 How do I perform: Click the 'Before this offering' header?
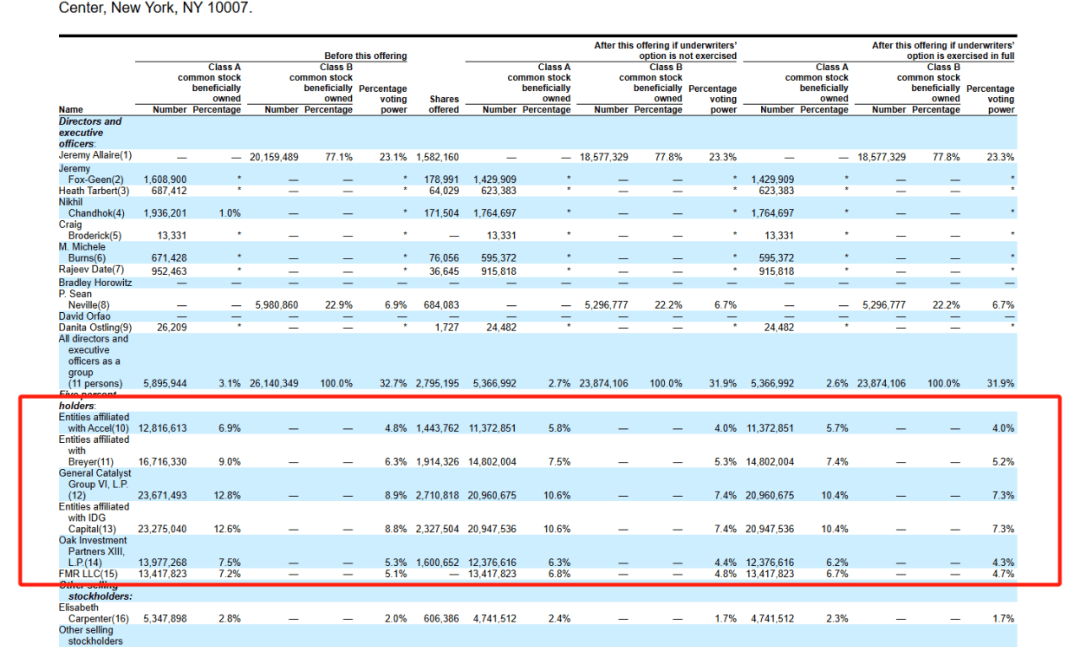coord(365,56)
